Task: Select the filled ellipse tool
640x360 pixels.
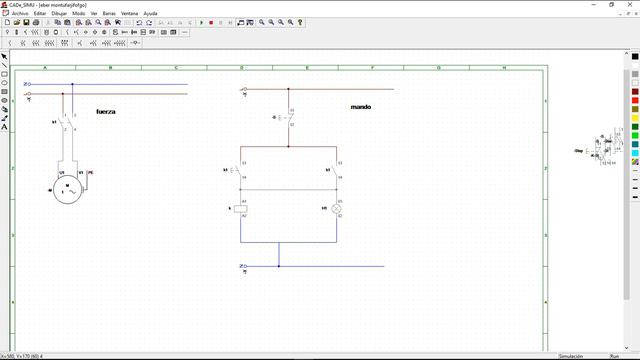Action: [x=4, y=100]
